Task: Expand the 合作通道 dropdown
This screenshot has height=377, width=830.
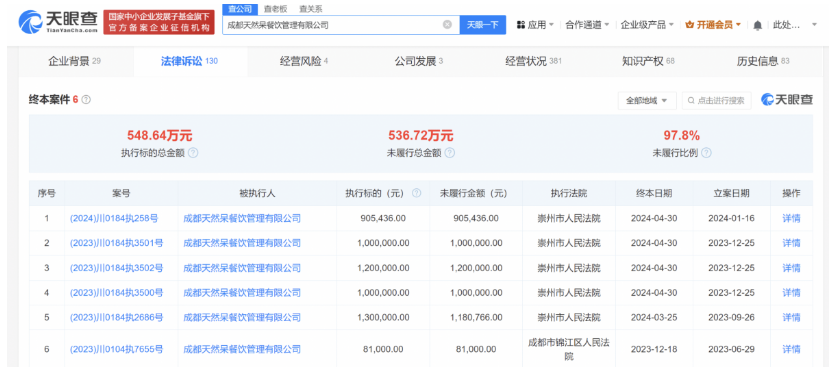Action: [x=587, y=25]
